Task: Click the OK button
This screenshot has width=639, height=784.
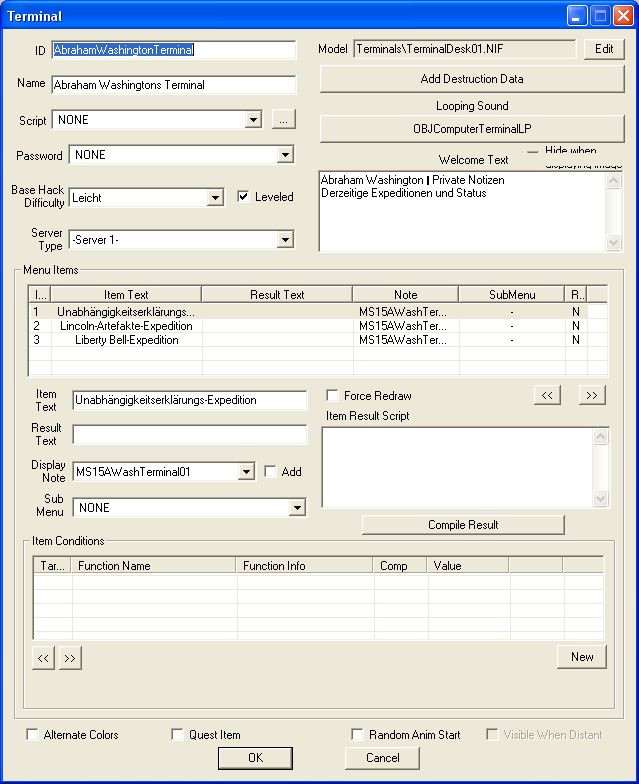Action: [x=256, y=758]
